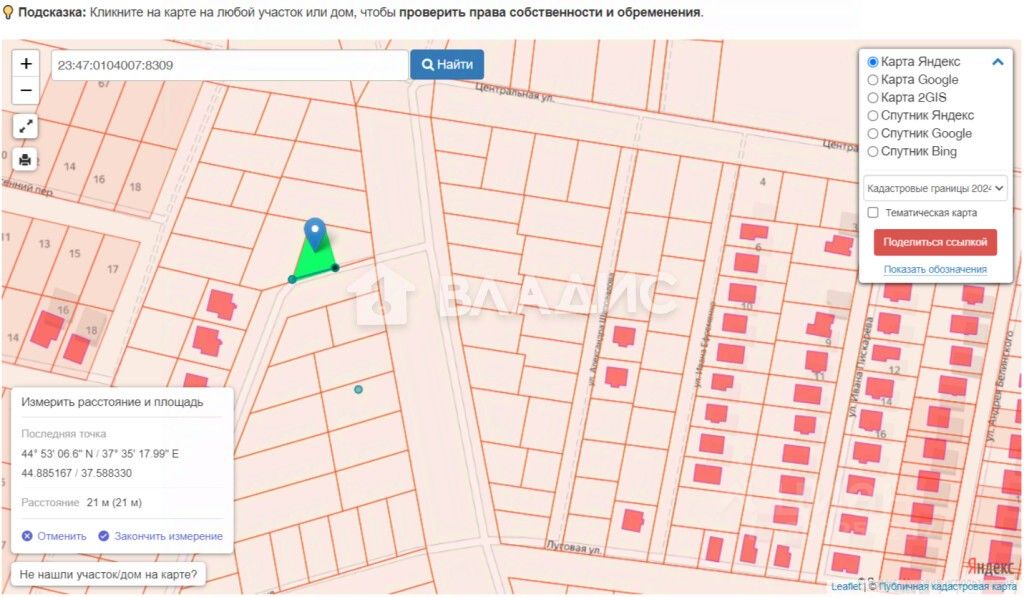Click the Измерить расстояние и площадь heading
Viewport: 1024px width, 597px height.
tap(112, 402)
